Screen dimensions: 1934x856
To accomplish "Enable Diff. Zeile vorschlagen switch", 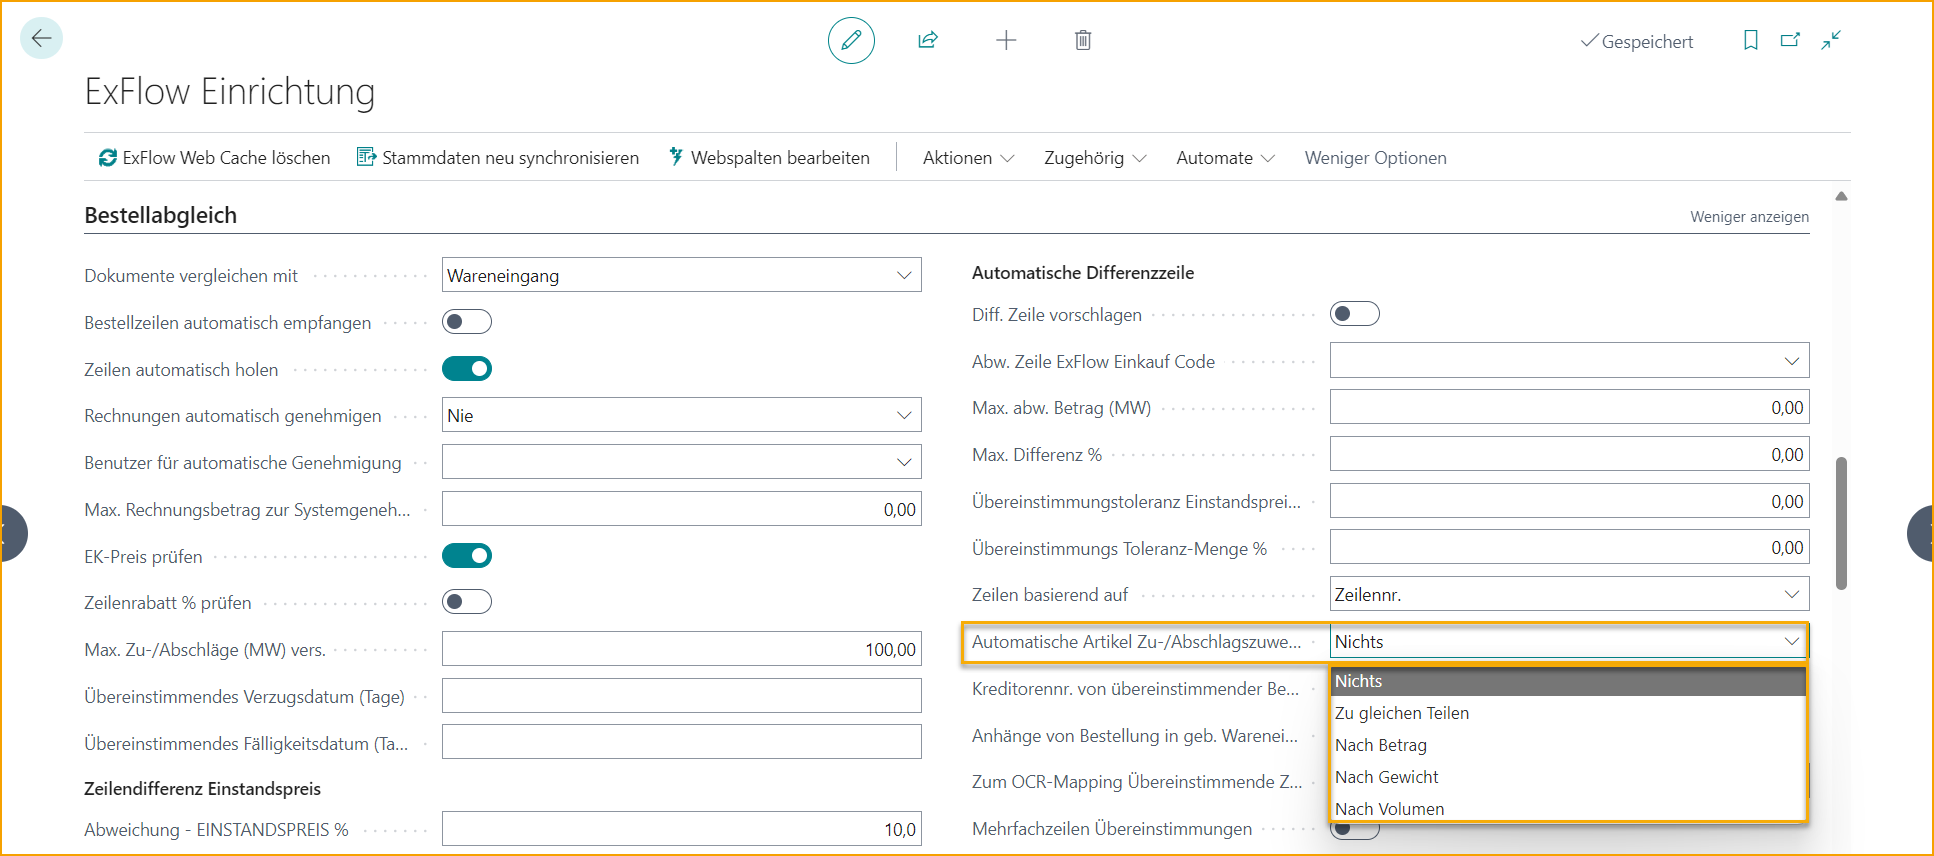I will pyautogui.click(x=1355, y=314).
